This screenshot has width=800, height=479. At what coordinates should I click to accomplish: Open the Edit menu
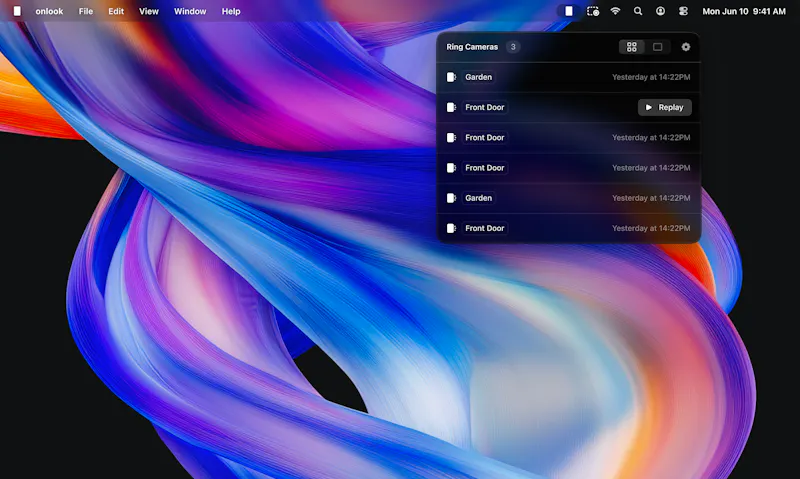(x=116, y=11)
